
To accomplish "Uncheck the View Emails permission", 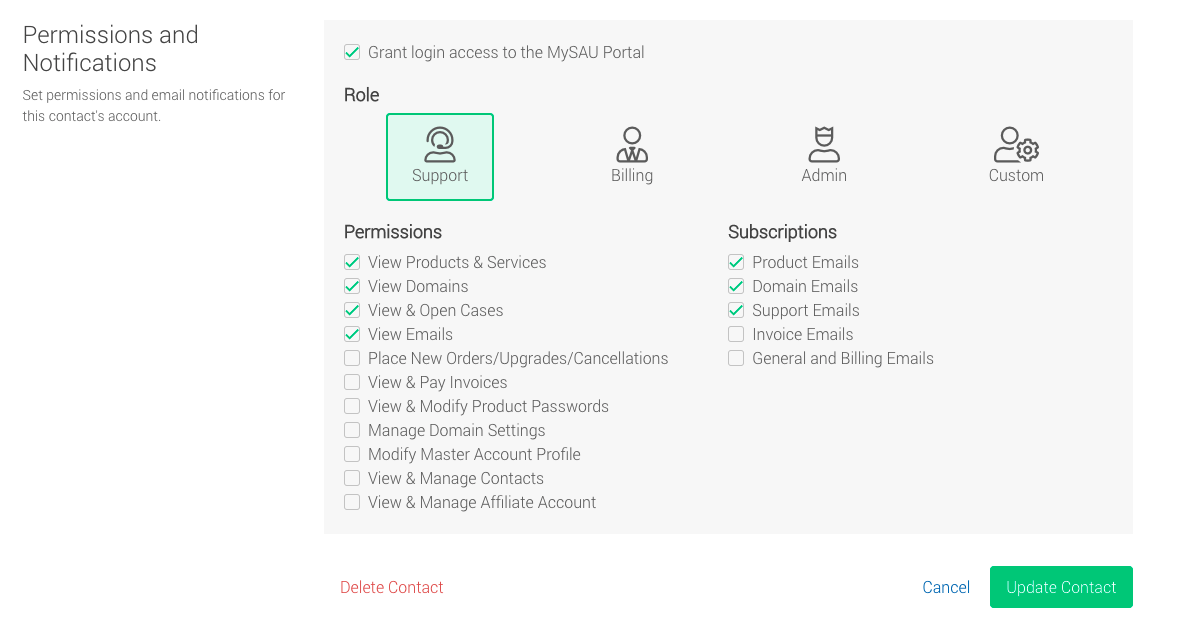I will point(352,334).
